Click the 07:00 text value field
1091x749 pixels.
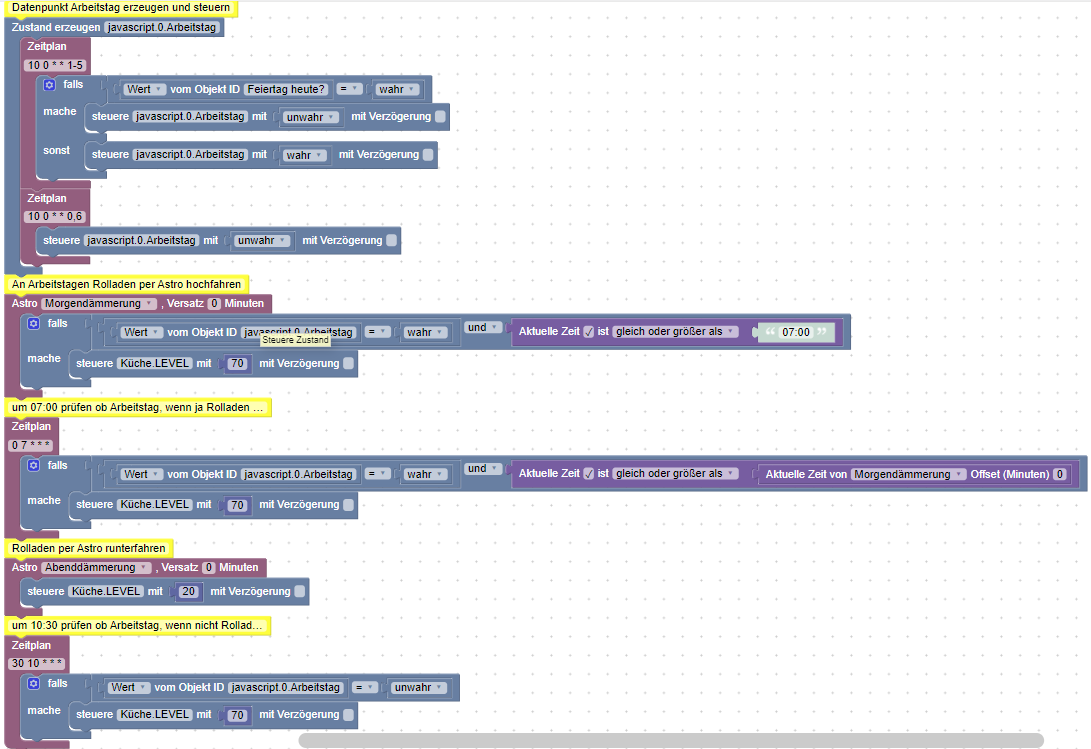[x=796, y=332]
